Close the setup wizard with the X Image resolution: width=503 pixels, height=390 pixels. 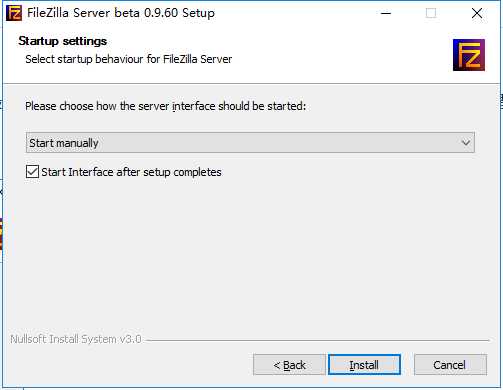[477, 13]
